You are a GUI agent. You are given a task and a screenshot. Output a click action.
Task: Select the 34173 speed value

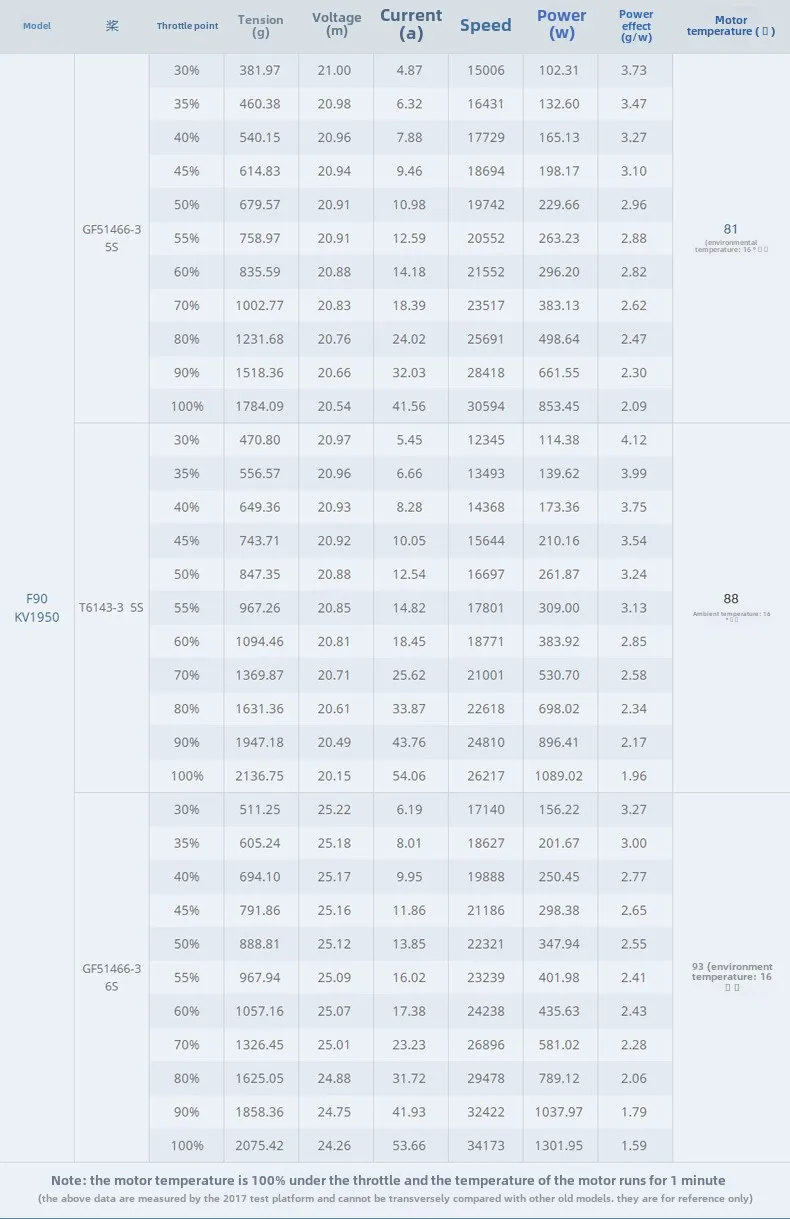[x=486, y=1145]
